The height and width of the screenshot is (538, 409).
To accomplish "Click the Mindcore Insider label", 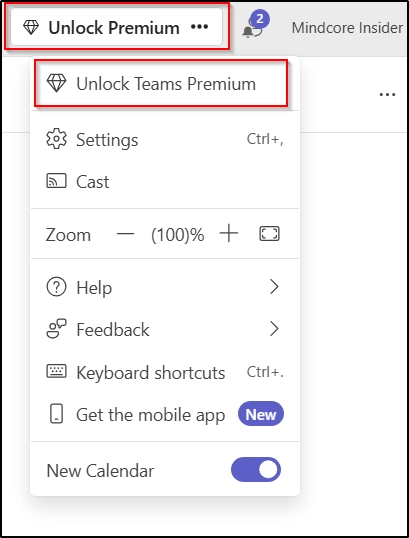I will click(347, 28).
